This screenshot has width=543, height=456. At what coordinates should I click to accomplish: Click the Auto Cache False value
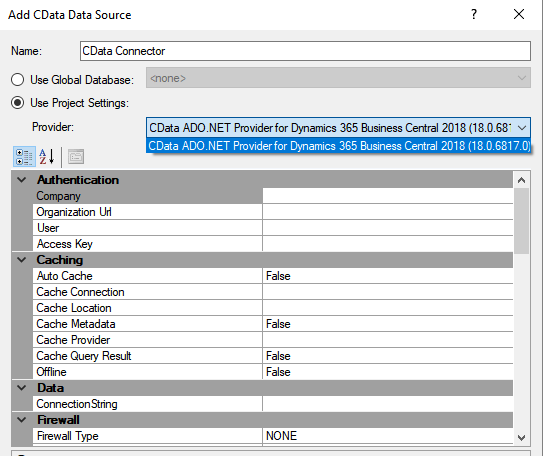pos(388,276)
